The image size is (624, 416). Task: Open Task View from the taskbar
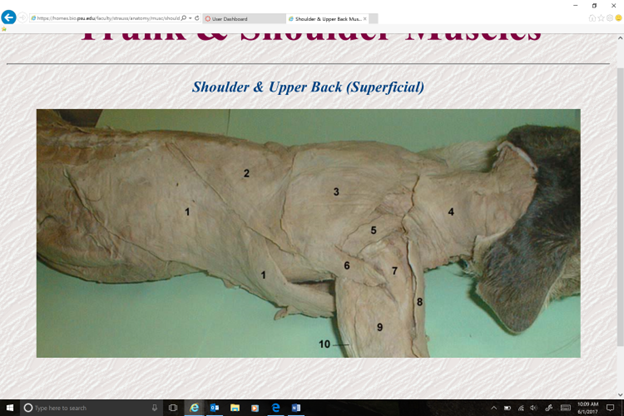pos(173,408)
